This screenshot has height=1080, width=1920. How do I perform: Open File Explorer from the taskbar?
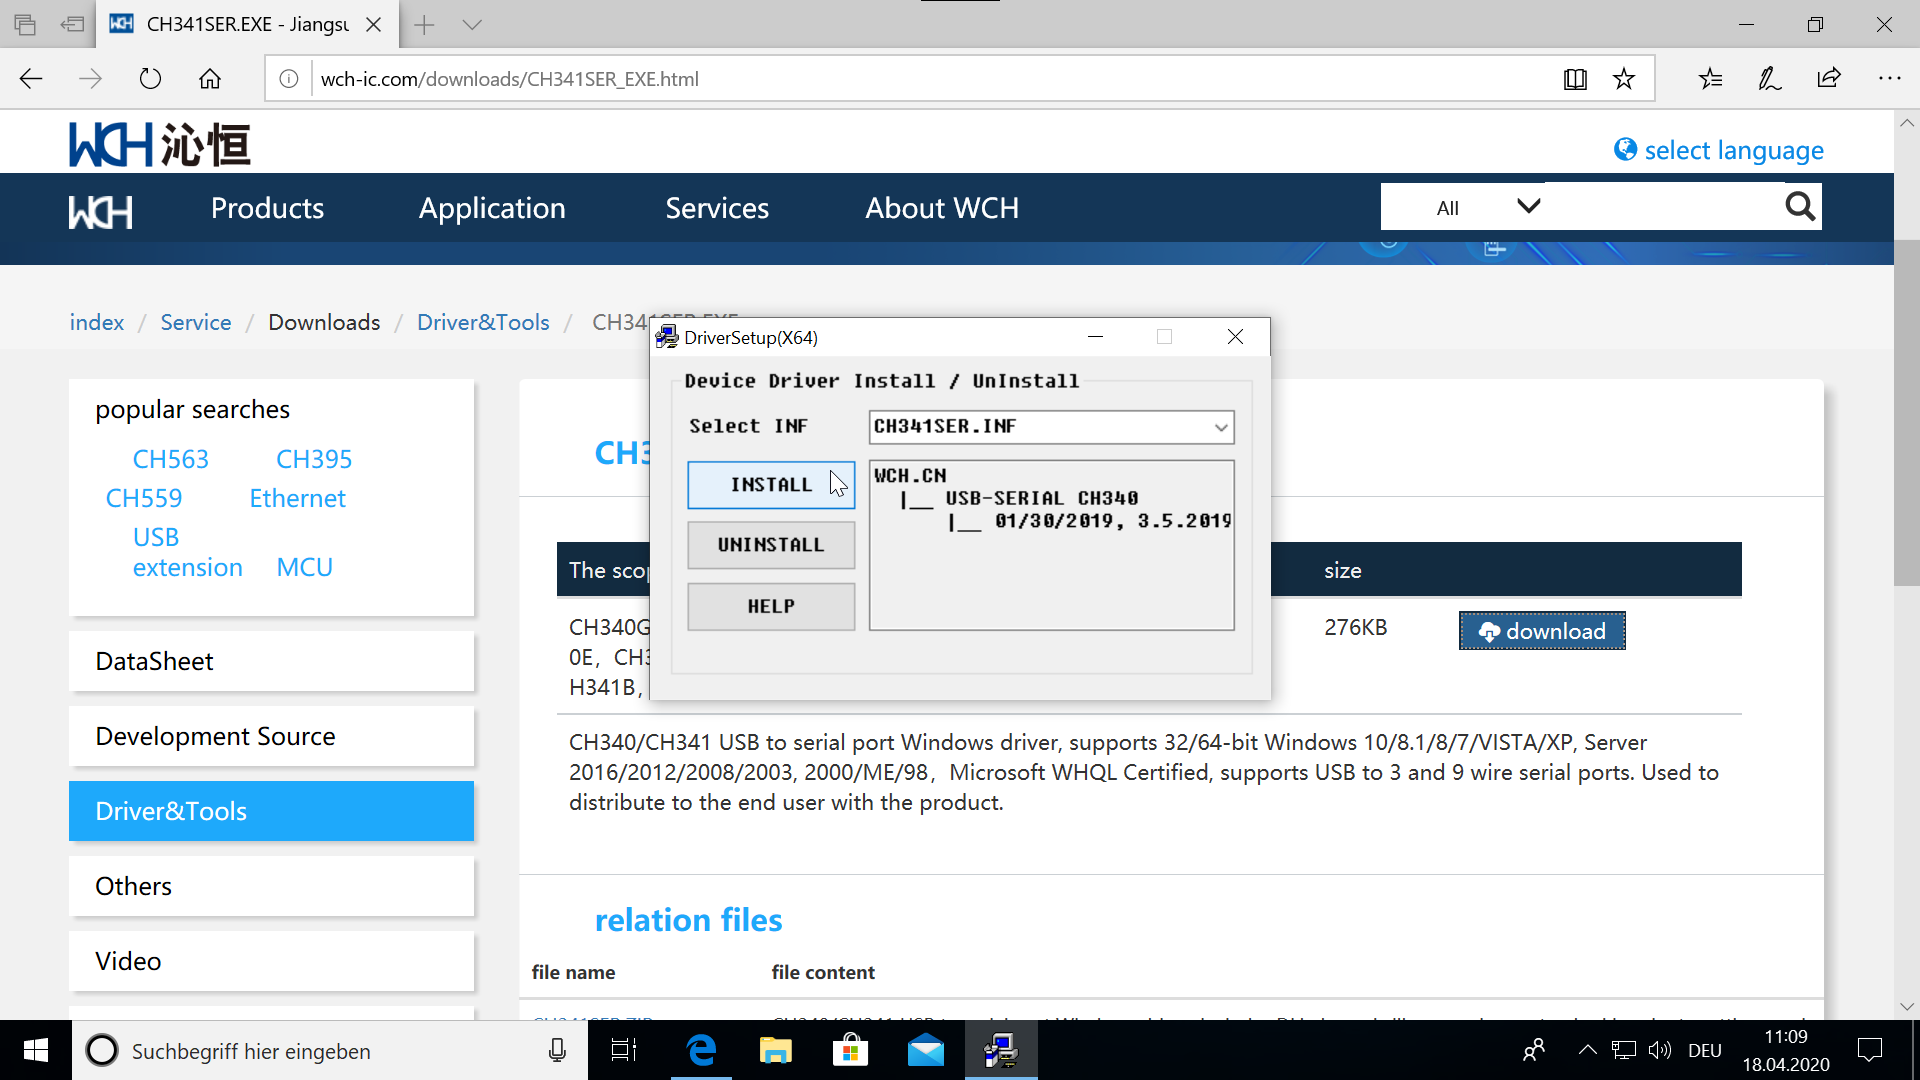(x=776, y=1050)
